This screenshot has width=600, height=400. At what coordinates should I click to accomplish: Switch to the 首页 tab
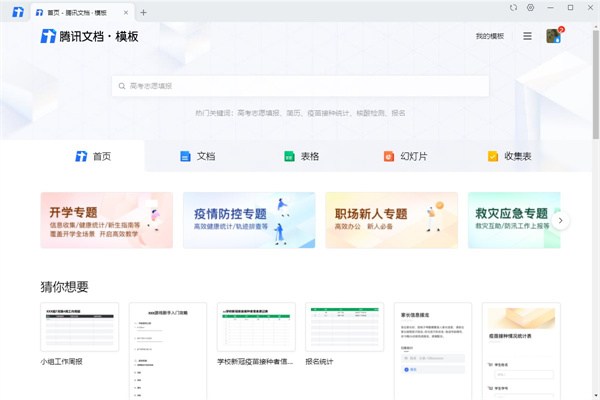coord(93,156)
